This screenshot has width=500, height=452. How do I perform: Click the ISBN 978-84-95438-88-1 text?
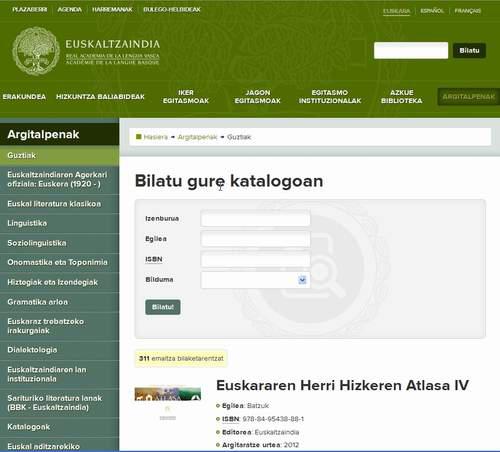coord(263,419)
